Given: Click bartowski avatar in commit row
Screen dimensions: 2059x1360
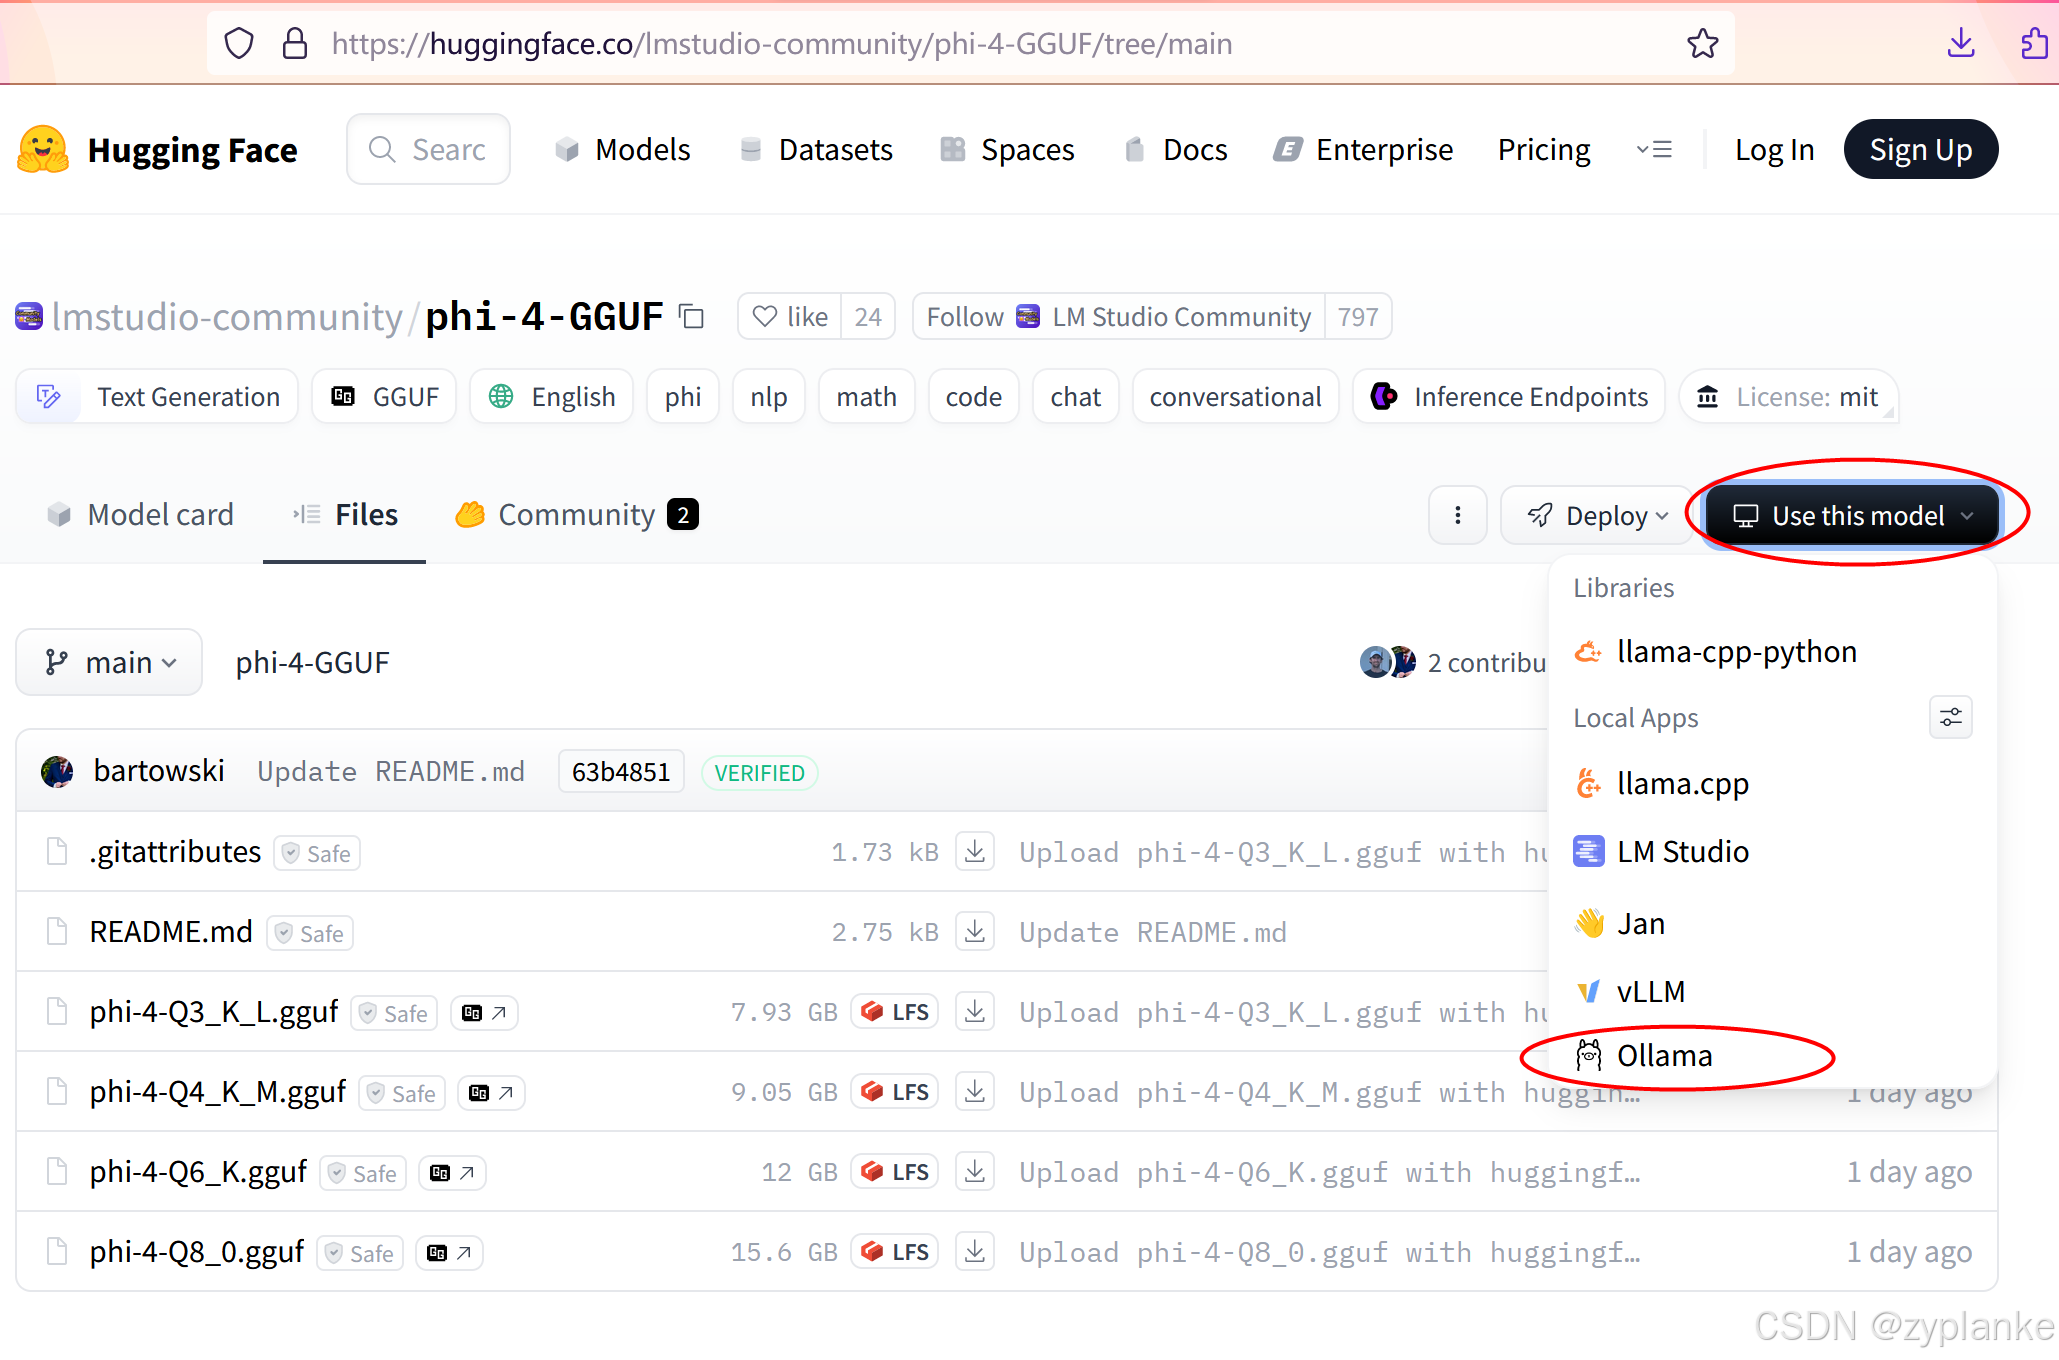Looking at the screenshot, I should [57, 772].
